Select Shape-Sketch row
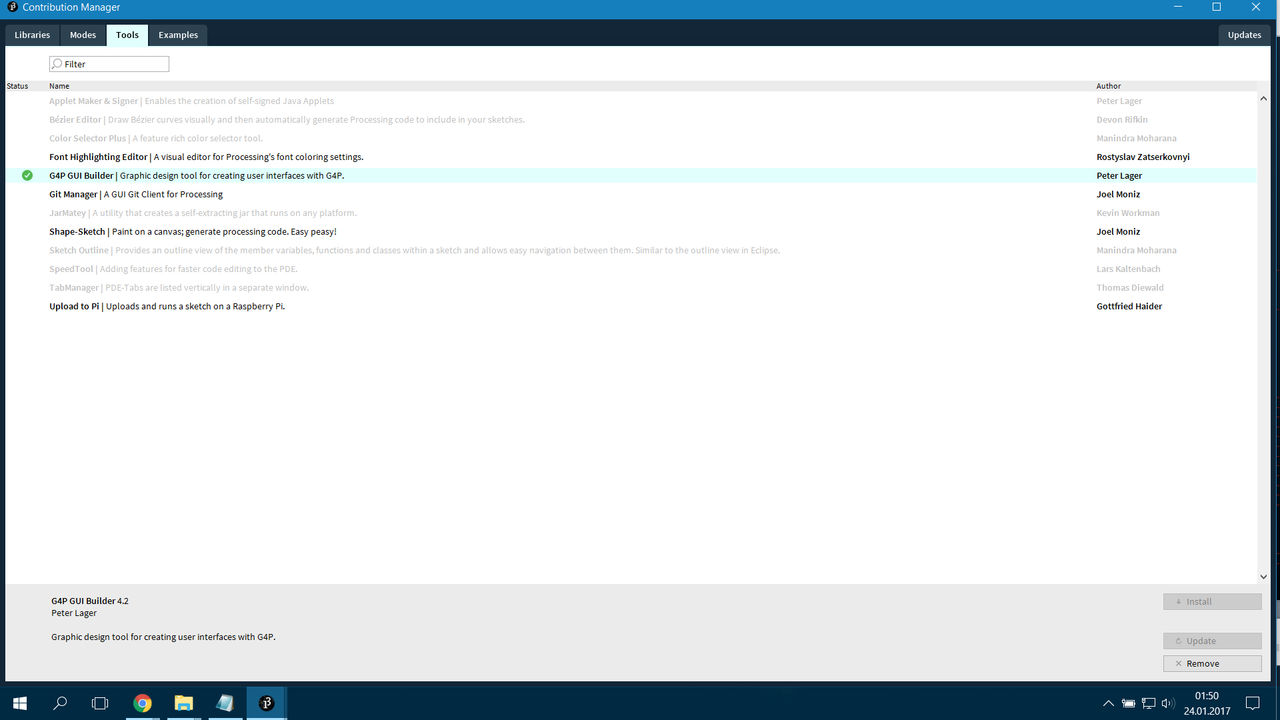The width and height of the screenshot is (1280, 720). (631, 231)
